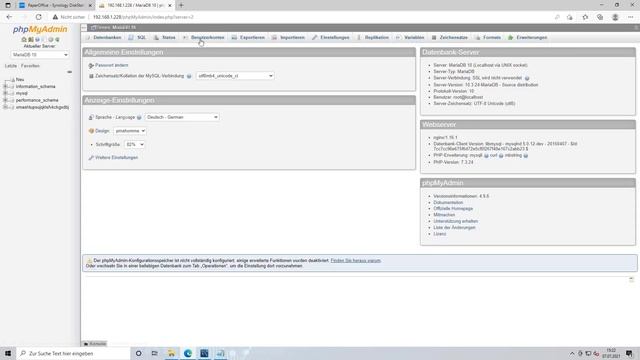Open the Windows Start menu
The image size is (640, 360).
(x=8, y=353)
